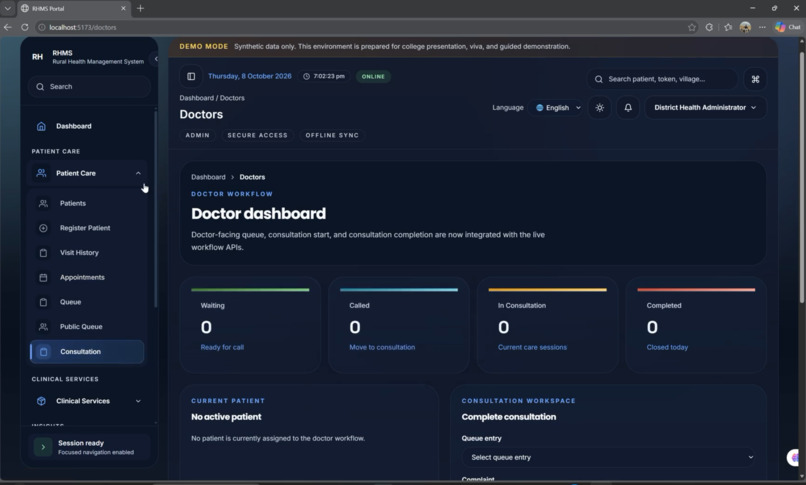Click the Public Queue people icon

click(x=44, y=327)
